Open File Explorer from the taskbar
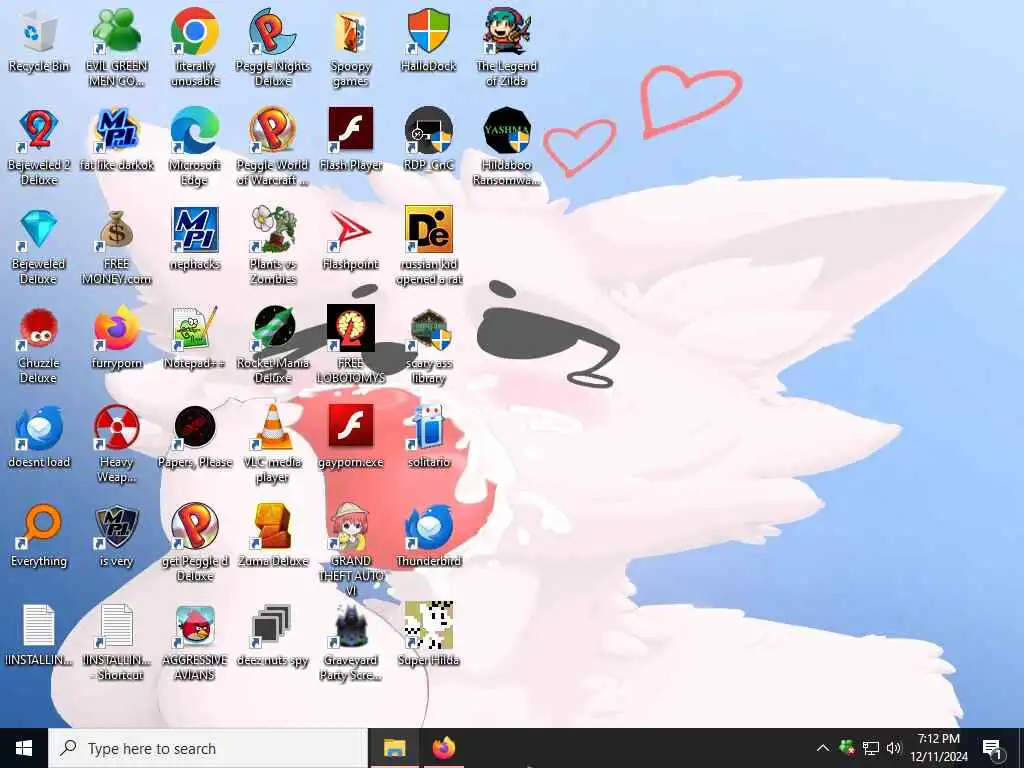The image size is (1024, 768). click(394, 748)
